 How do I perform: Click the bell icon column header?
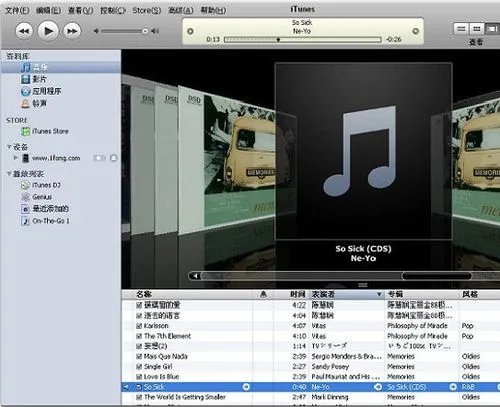263,294
